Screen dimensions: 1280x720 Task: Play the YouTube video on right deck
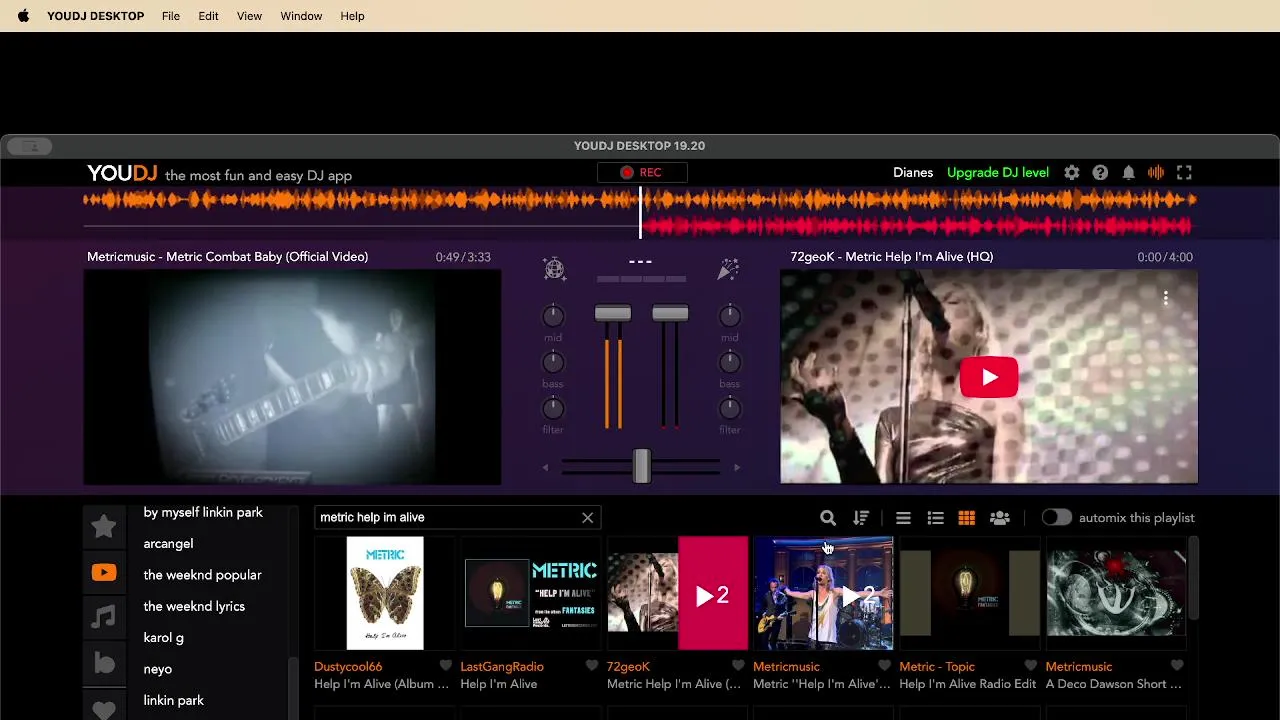989,377
